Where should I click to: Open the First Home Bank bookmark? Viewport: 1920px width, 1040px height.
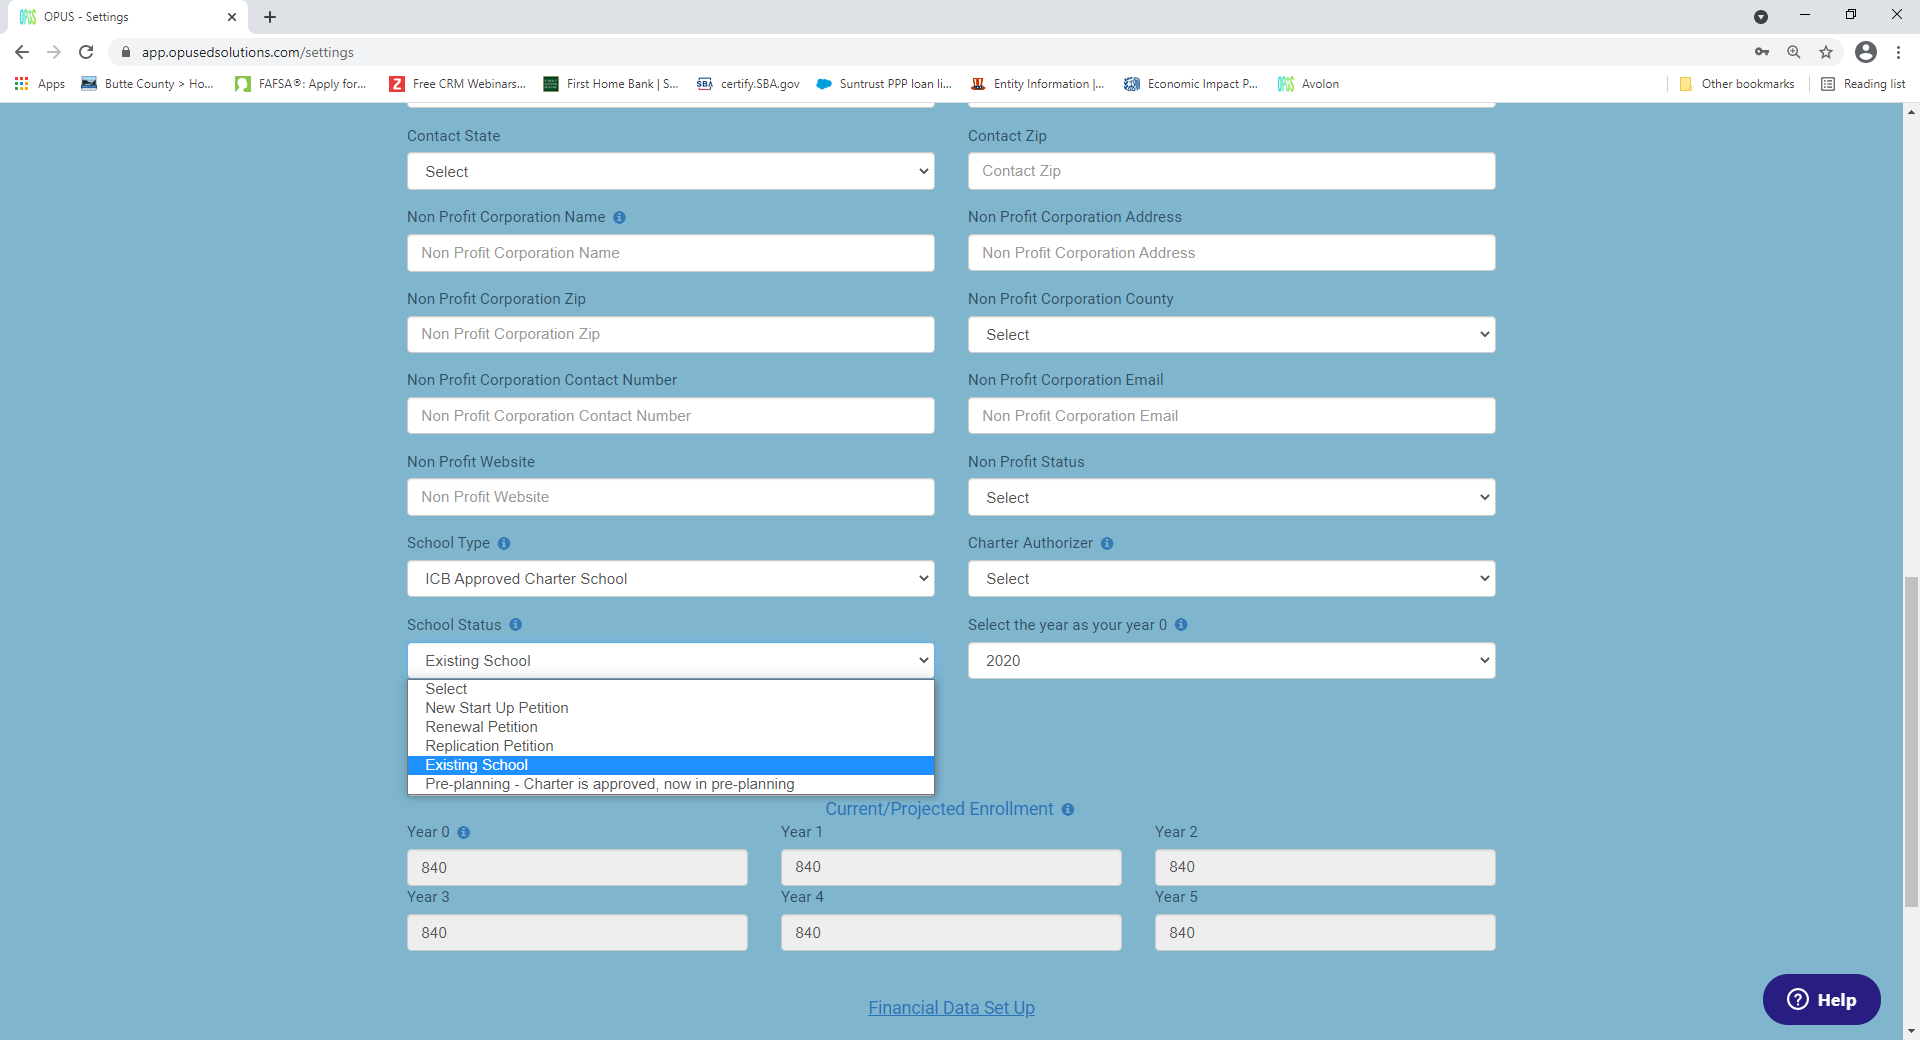coord(611,84)
